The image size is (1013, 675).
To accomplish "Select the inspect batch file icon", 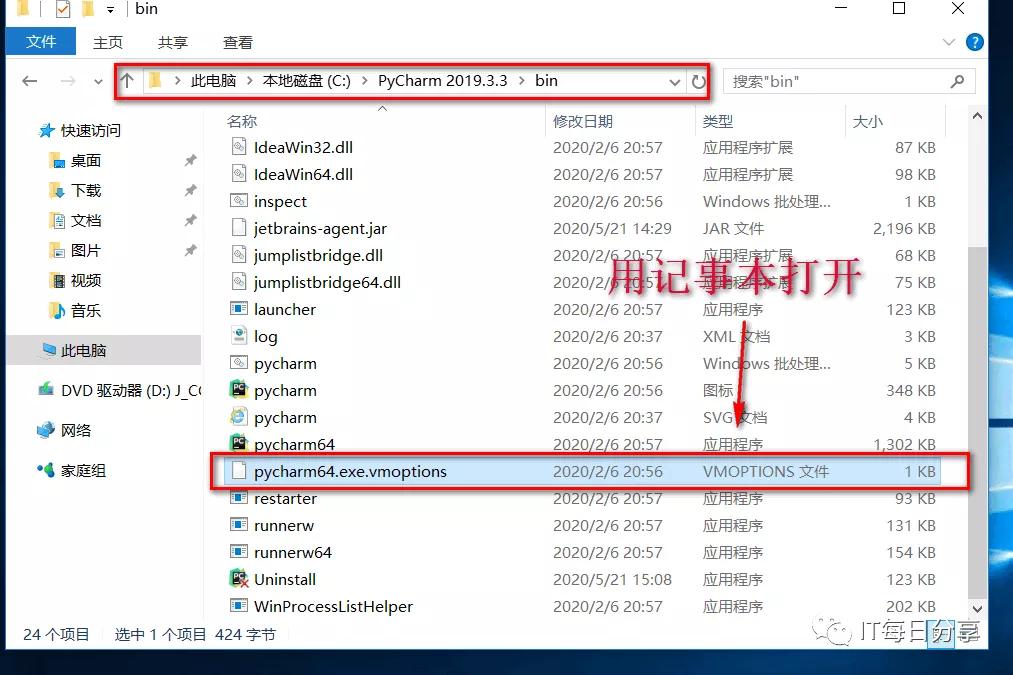I will [x=239, y=201].
